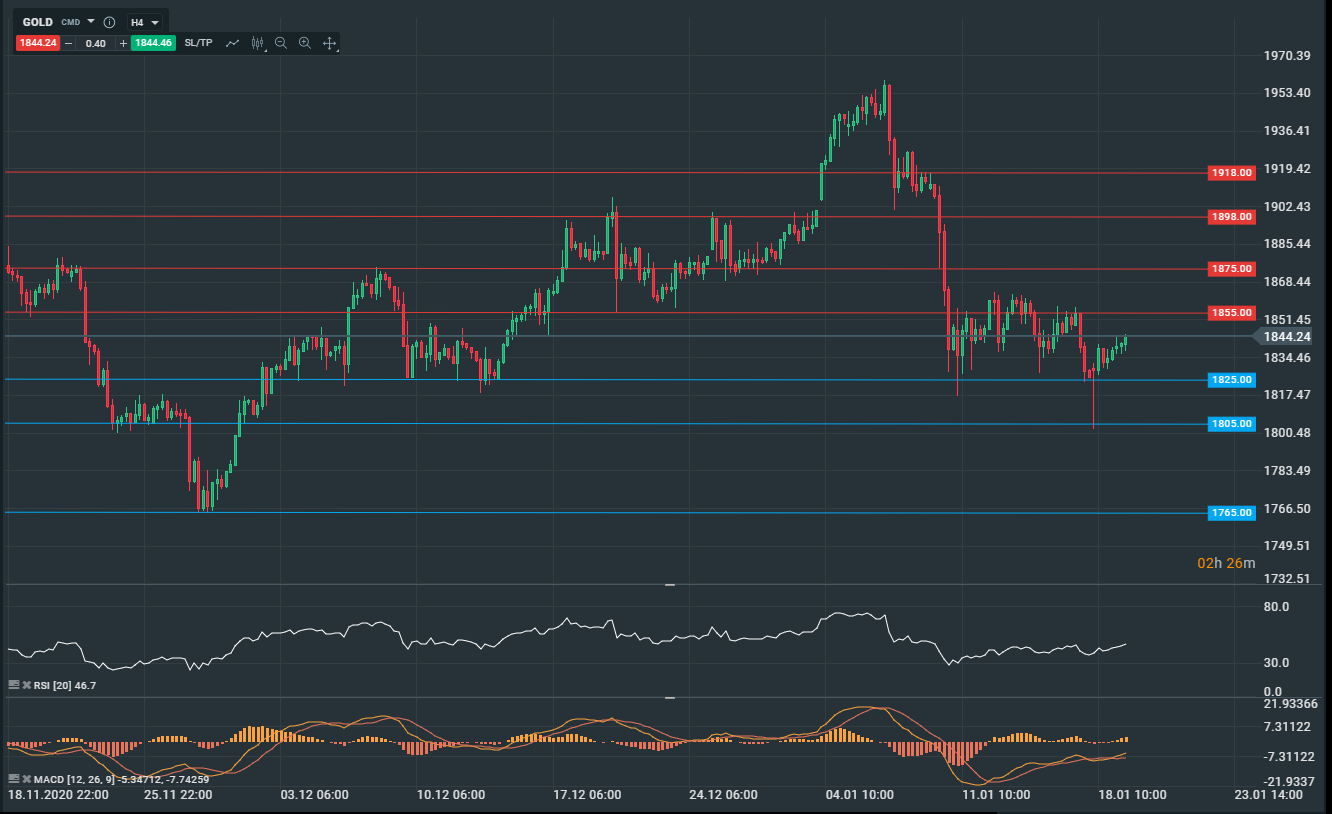Screen dimensions: 1332x814
Task: Click the 11.01 10:00 time axis label
Action: 996,795
